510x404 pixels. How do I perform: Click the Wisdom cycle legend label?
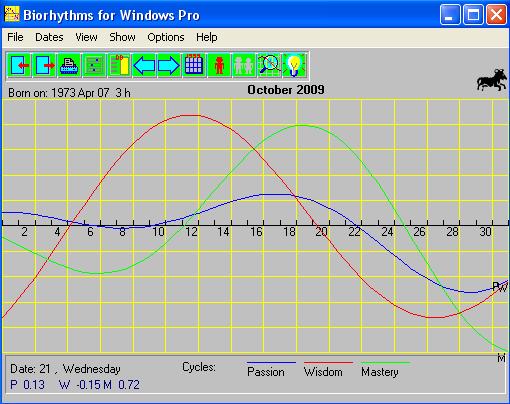pos(323,372)
